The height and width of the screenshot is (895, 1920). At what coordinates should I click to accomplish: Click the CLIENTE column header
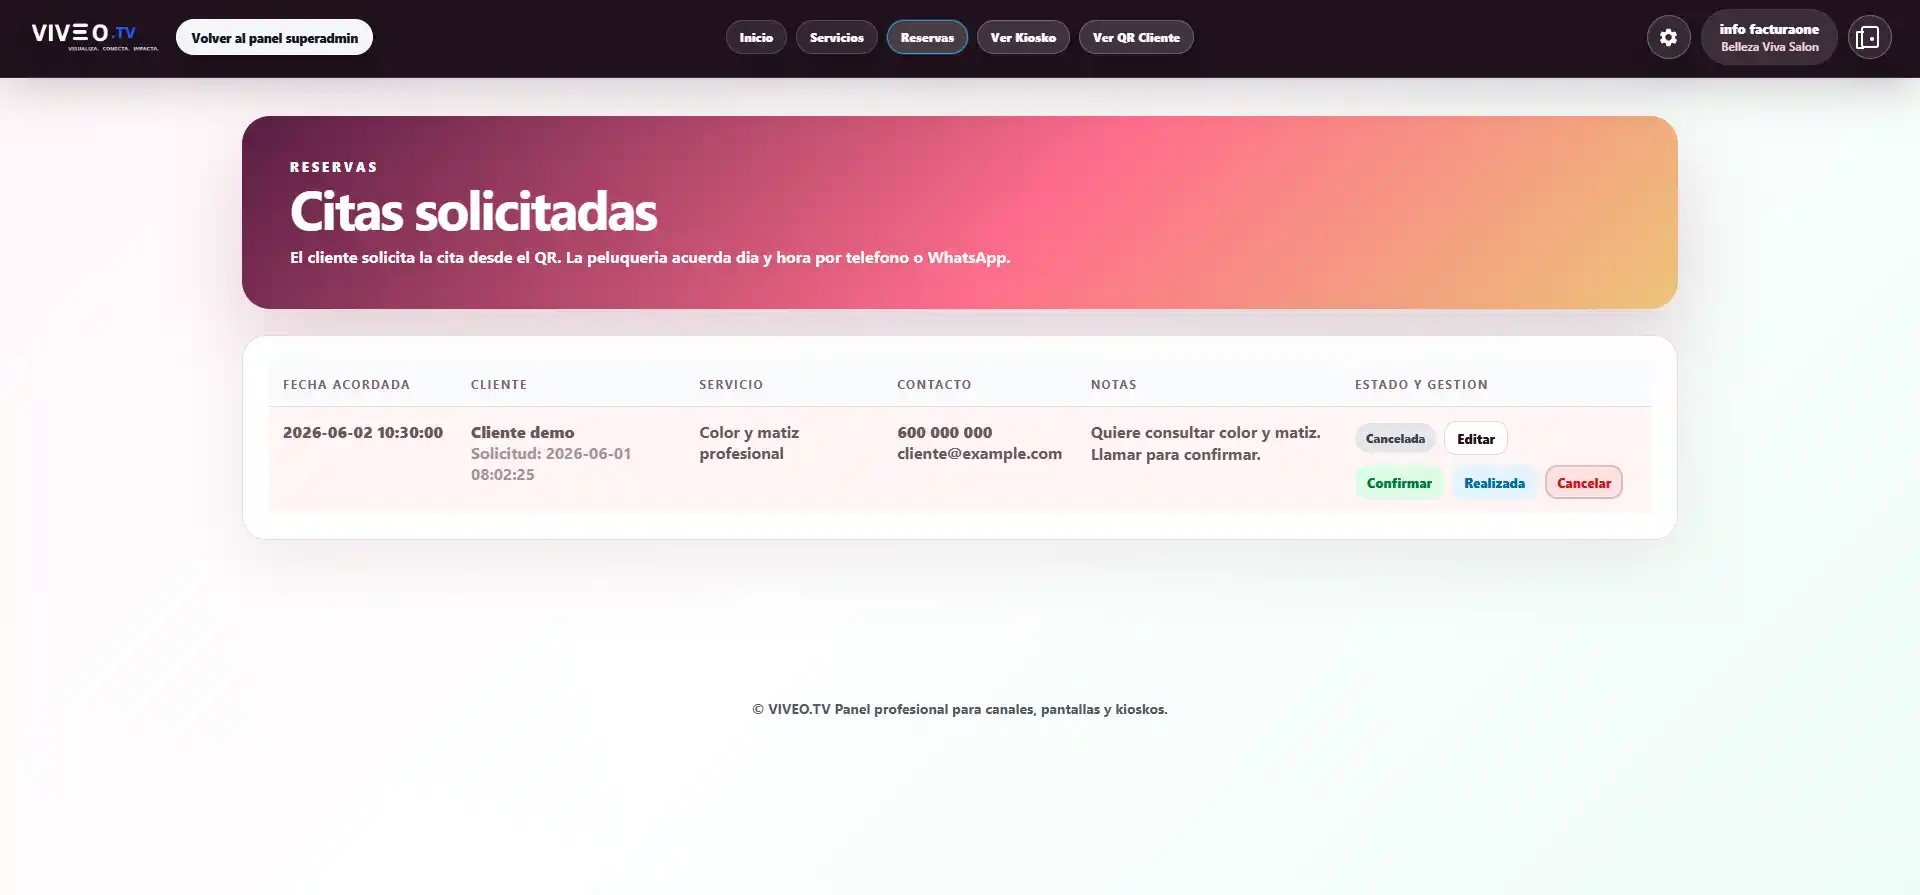pos(499,385)
